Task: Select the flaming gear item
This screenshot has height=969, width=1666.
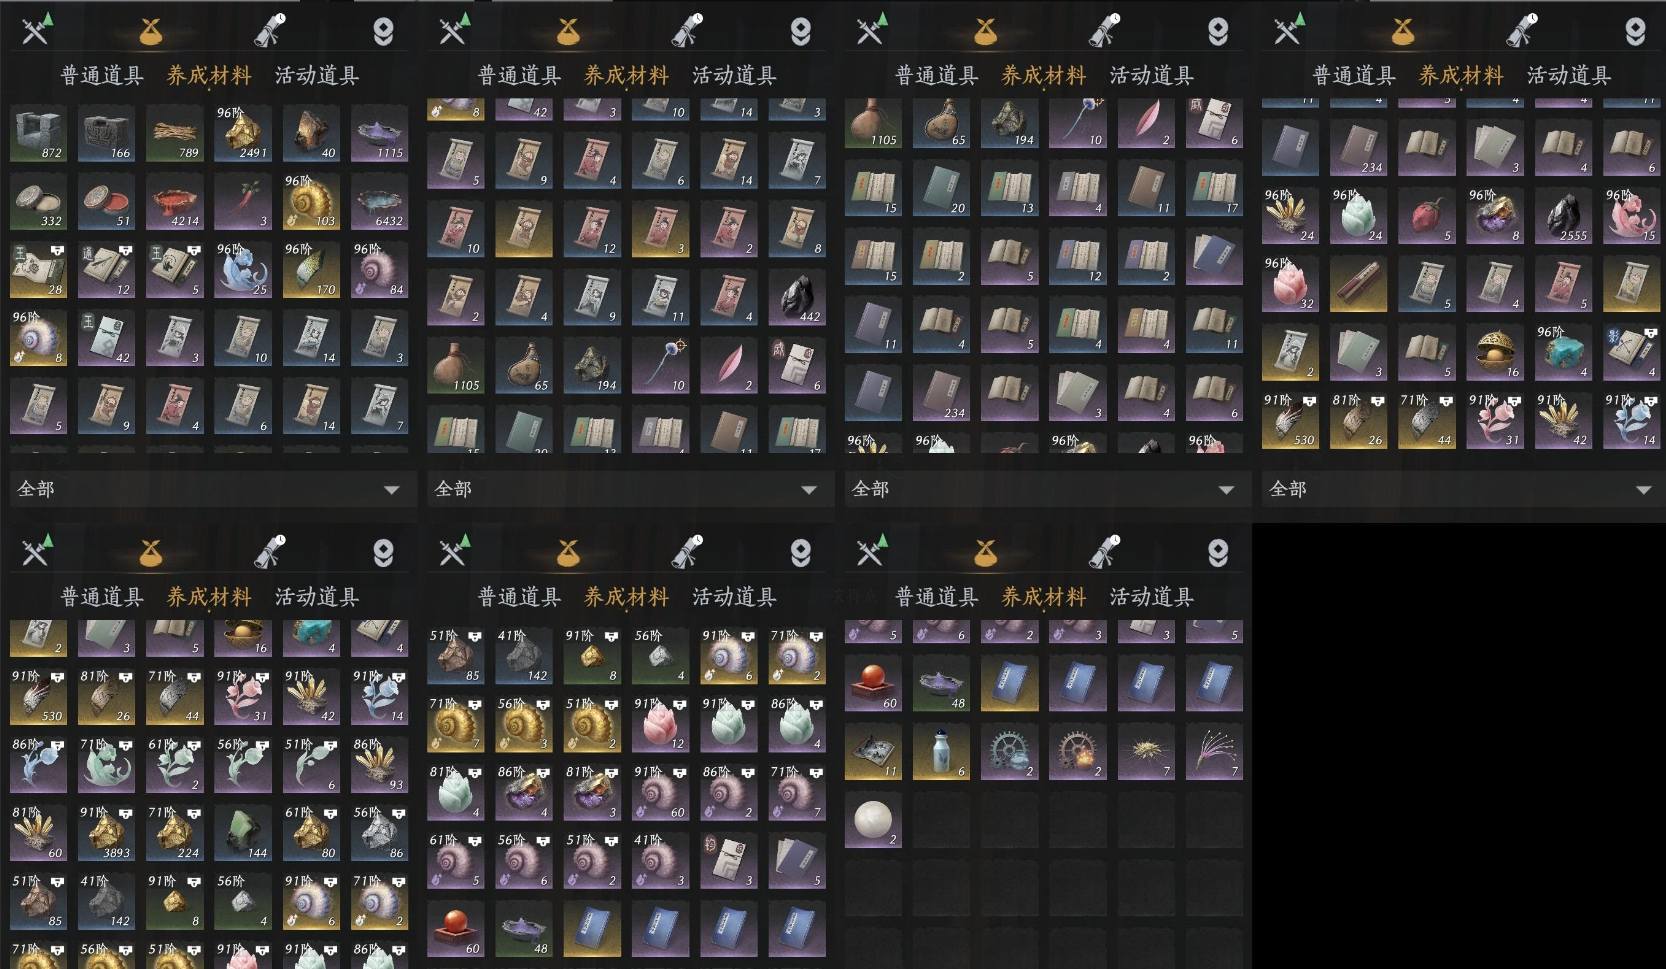Action: [x=1077, y=752]
